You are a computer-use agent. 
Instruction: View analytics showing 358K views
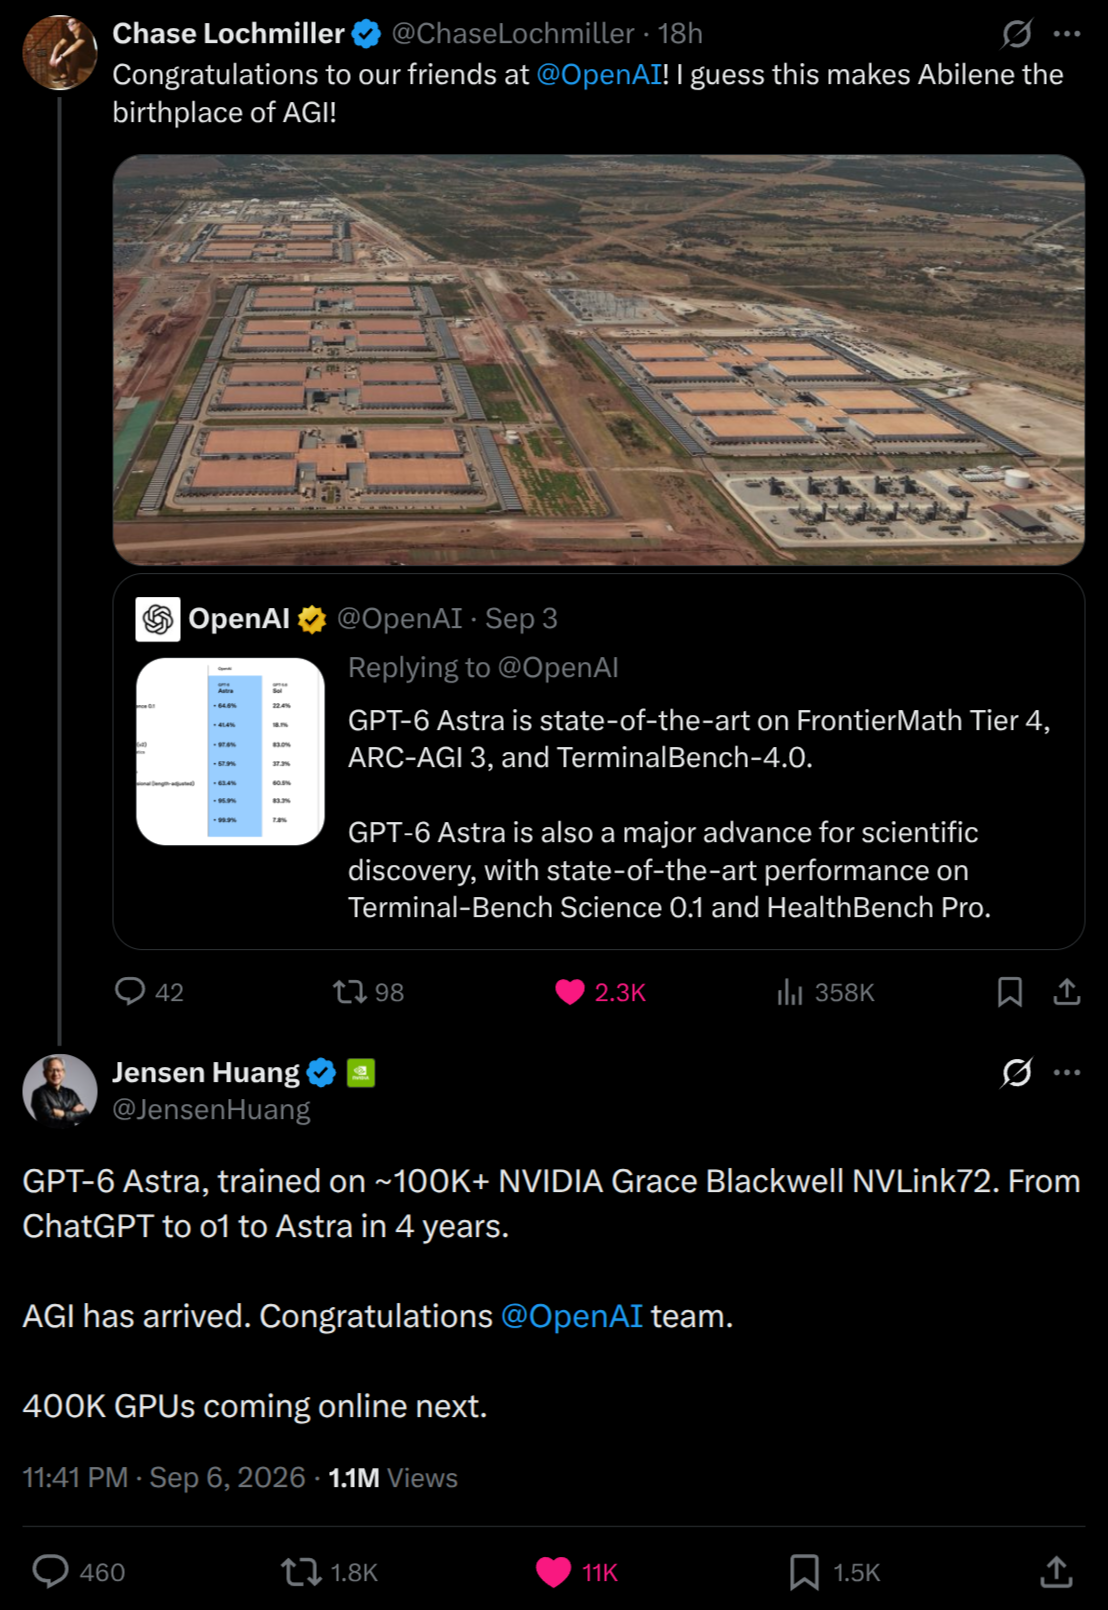[825, 992]
